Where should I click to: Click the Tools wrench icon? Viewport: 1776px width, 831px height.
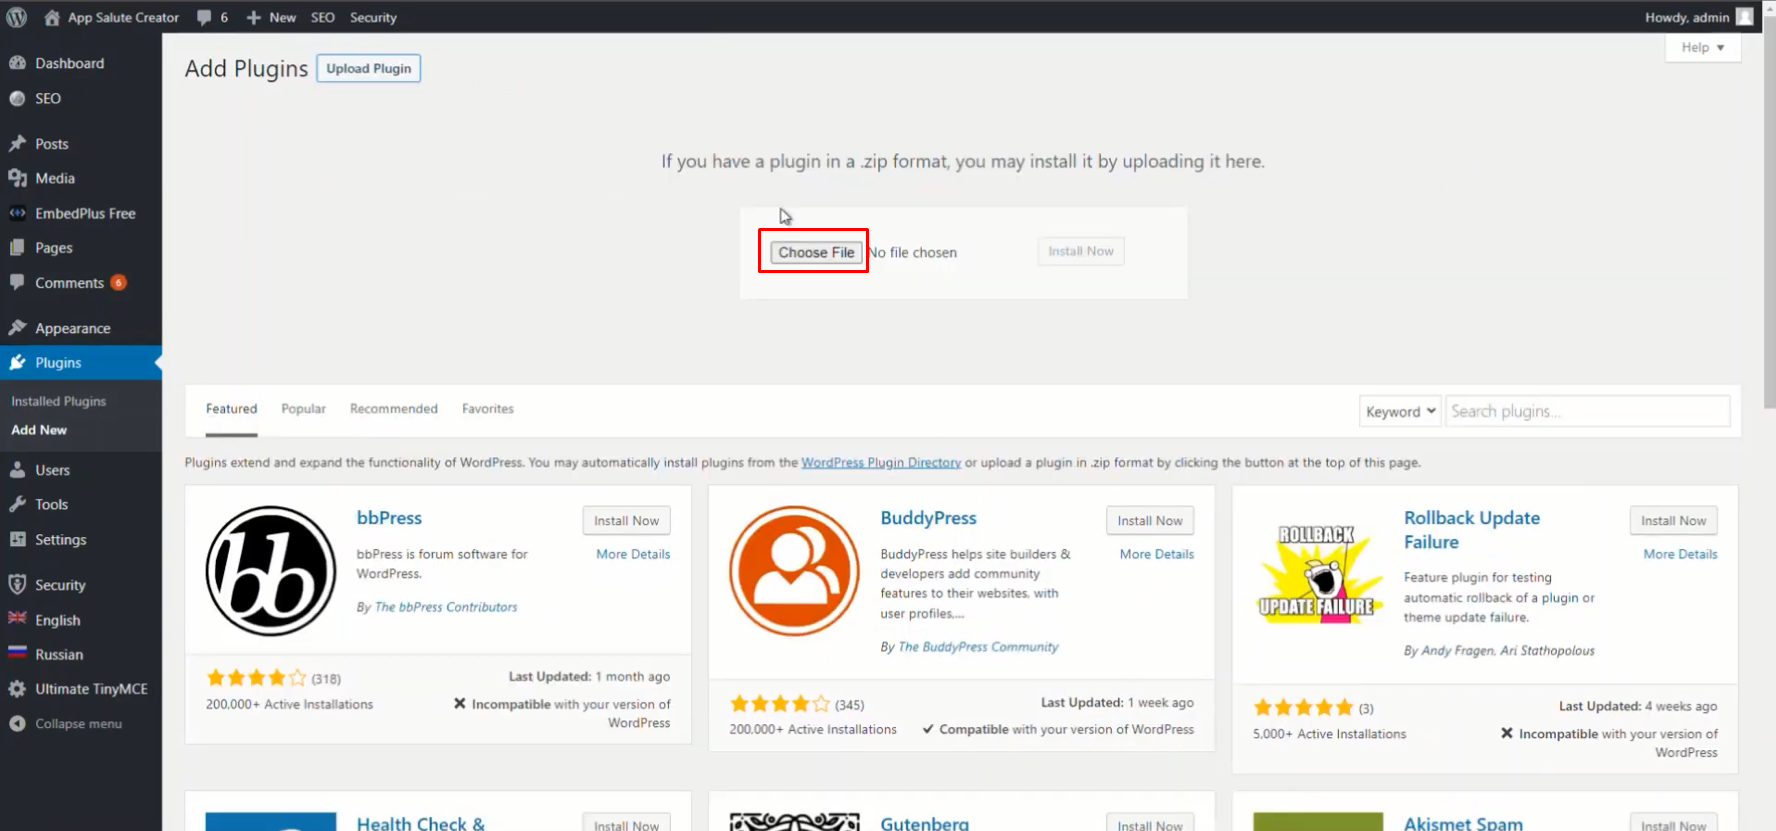point(17,505)
